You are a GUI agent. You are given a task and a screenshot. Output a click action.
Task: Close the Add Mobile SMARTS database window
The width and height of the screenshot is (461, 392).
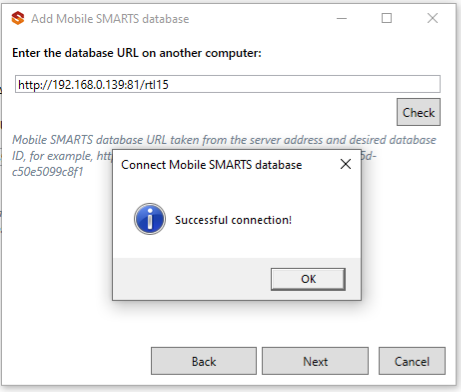(432, 18)
